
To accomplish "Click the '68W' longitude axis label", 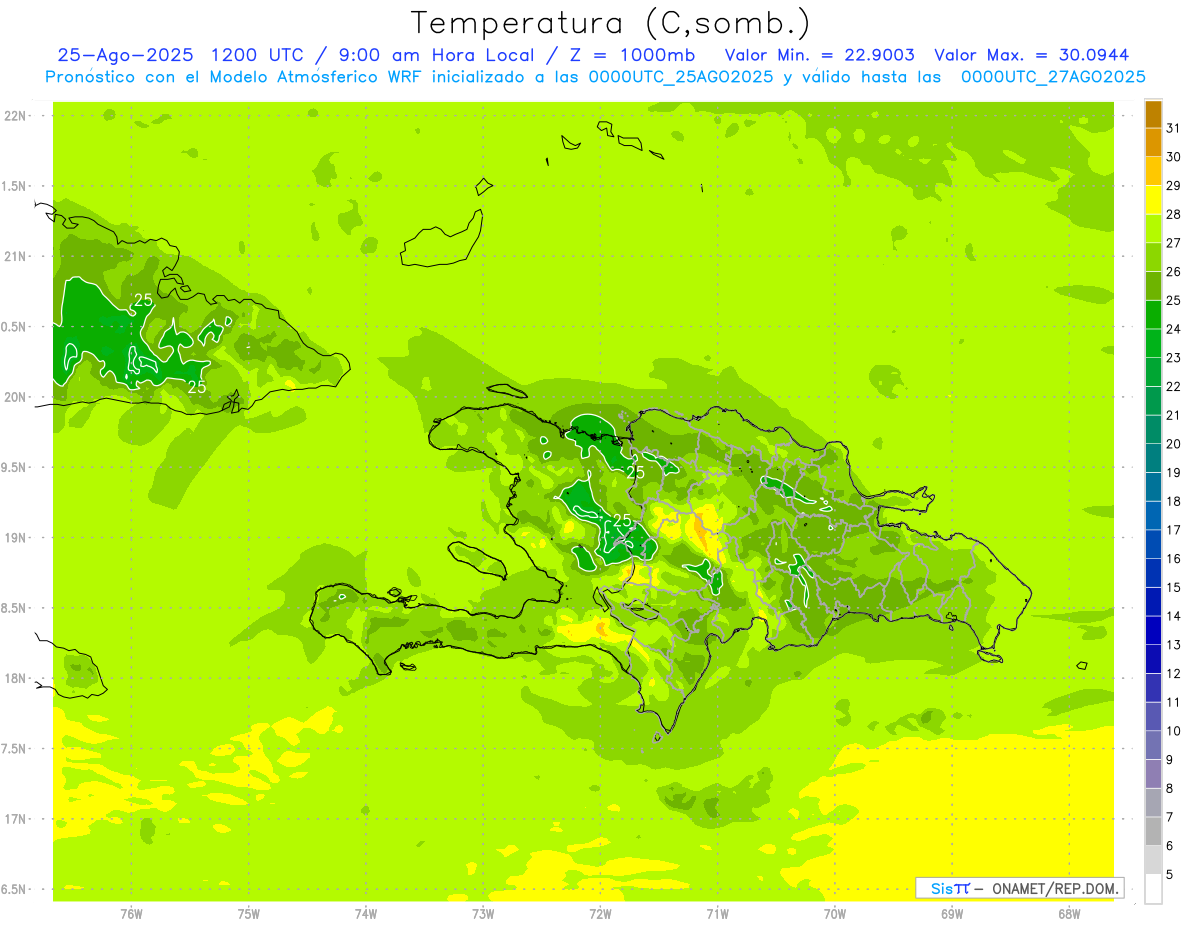I will coord(1069,913).
